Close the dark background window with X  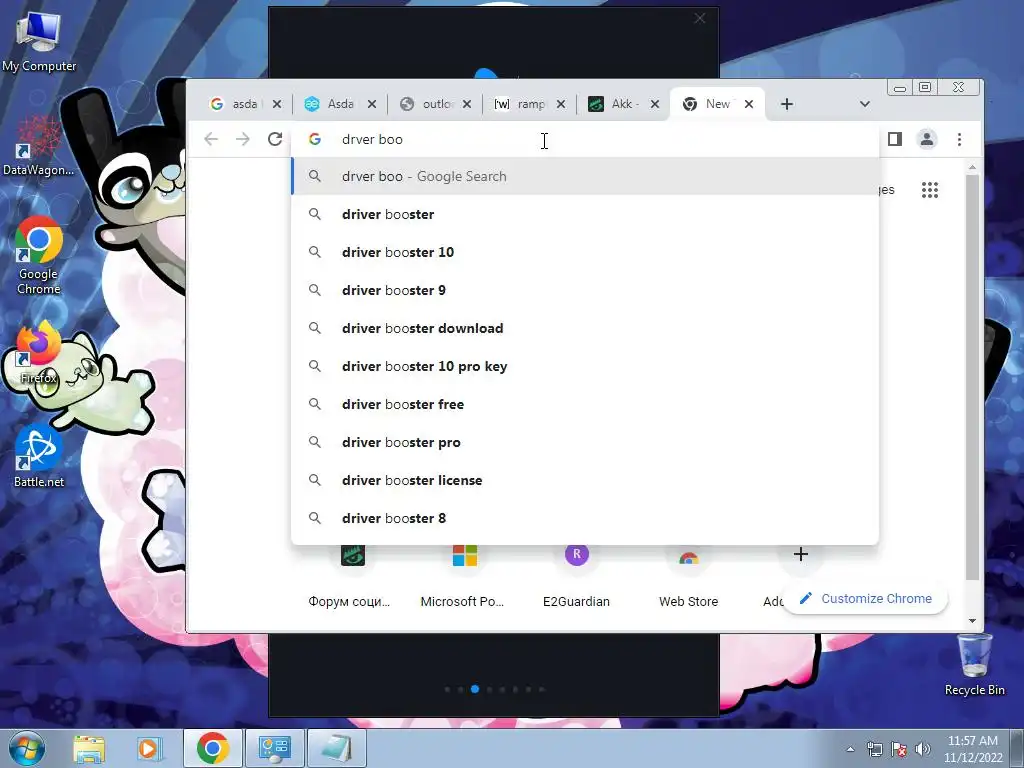click(x=699, y=18)
